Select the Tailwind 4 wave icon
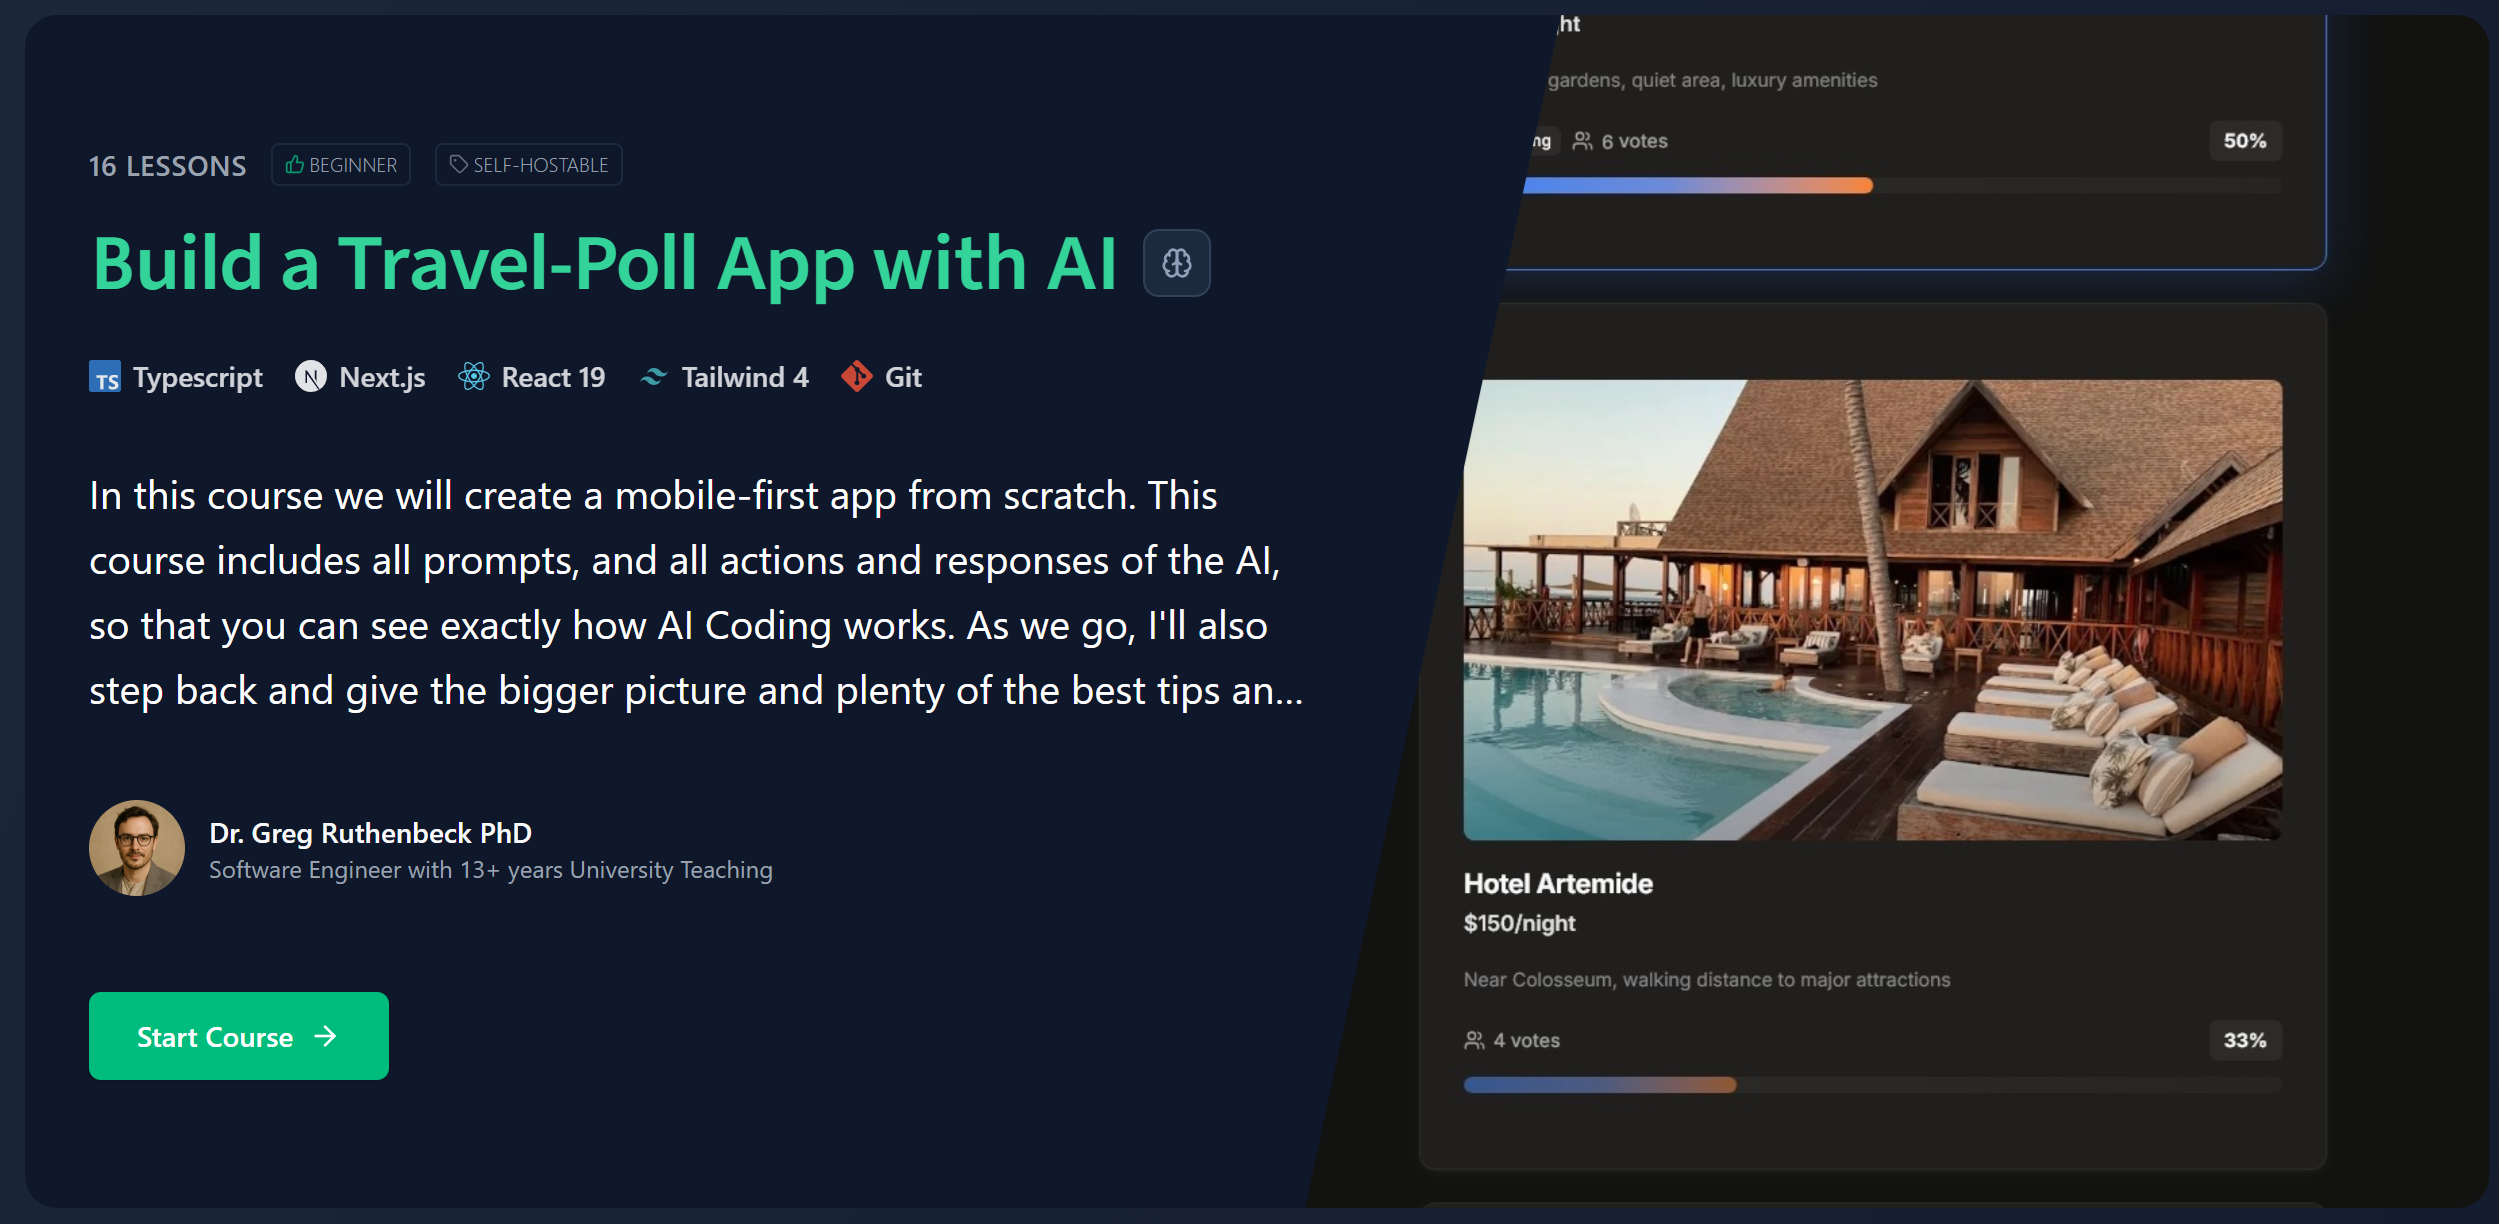The height and width of the screenshot is (1224, 2499). tap(654, 377)
